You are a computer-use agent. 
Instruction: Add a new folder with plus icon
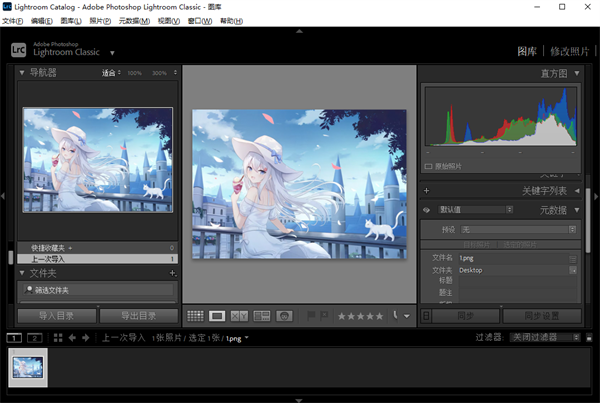pos(172,273)
